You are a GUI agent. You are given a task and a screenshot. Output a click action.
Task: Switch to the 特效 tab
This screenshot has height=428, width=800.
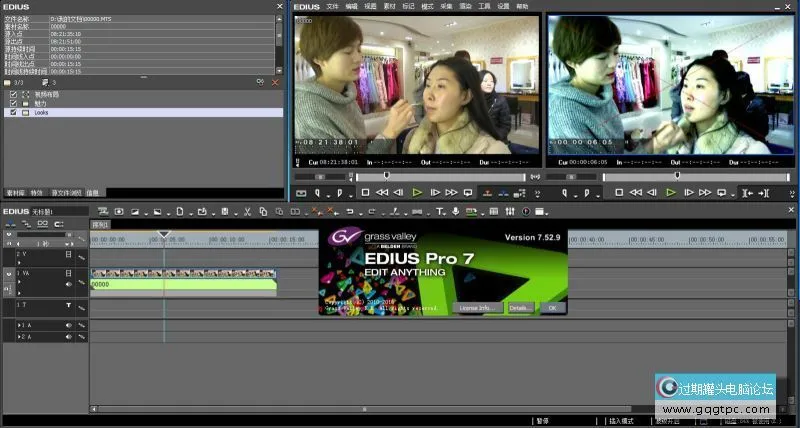37,192
